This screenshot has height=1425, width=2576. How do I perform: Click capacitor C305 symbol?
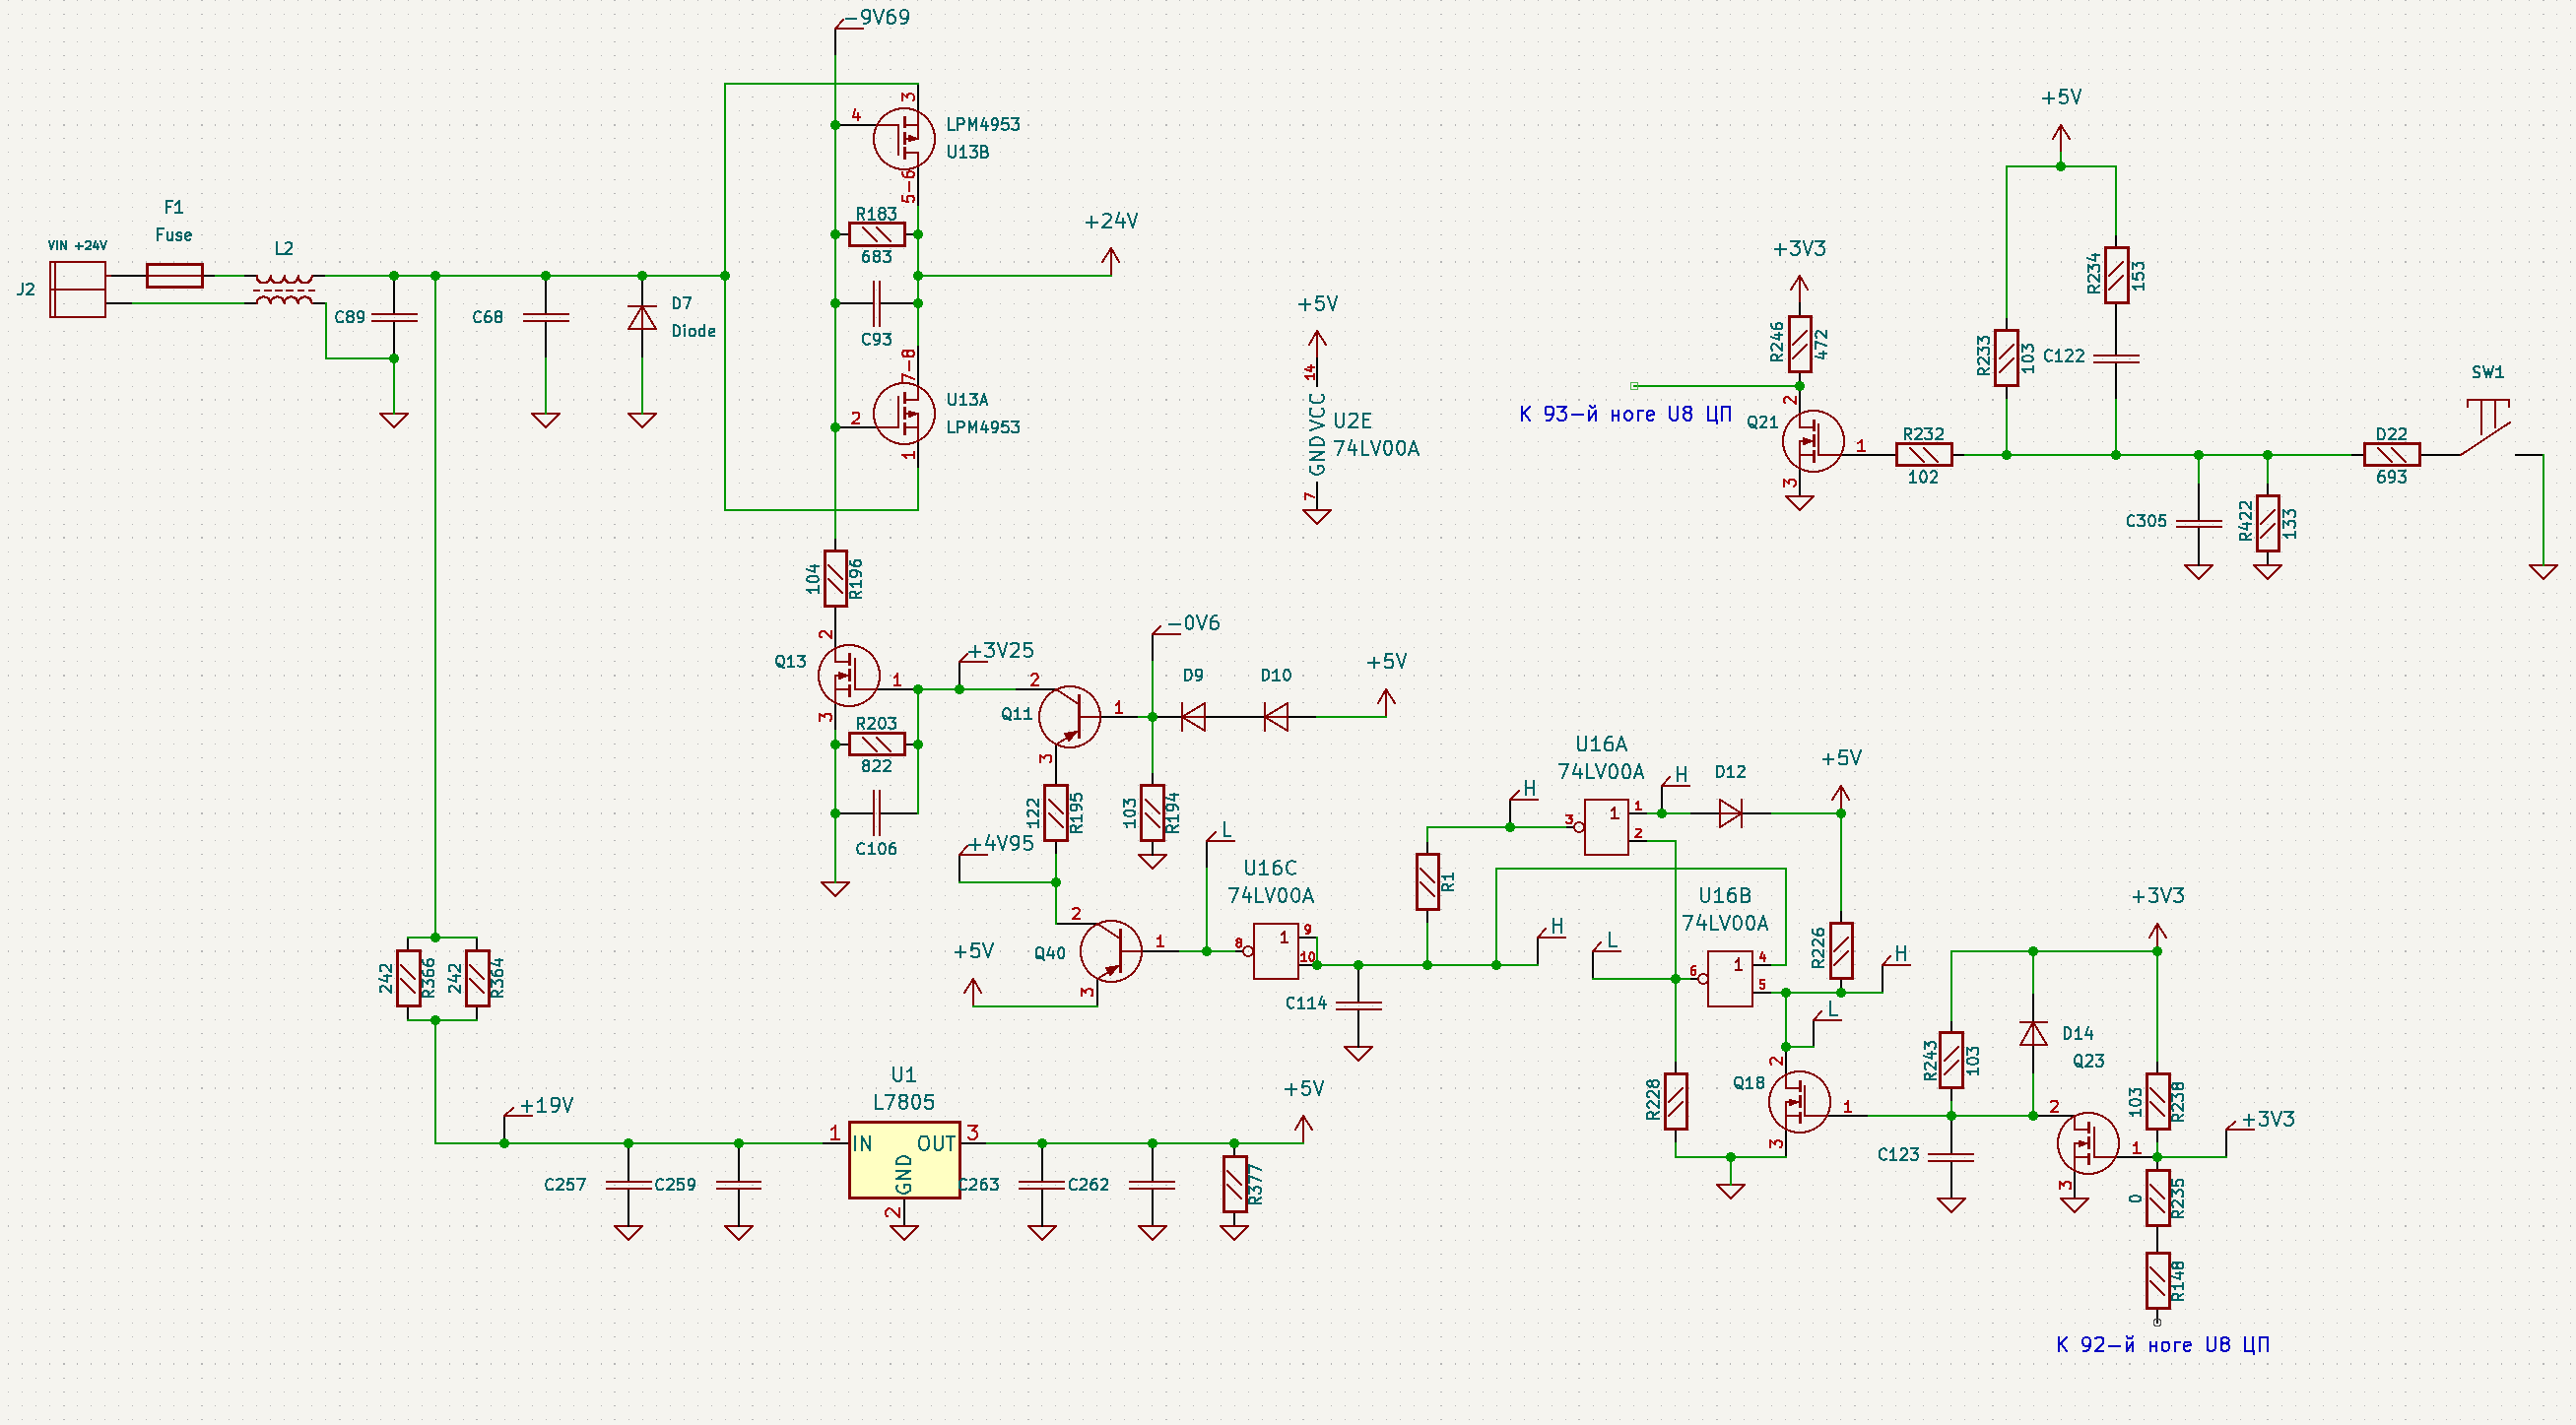click(2198, 522)
